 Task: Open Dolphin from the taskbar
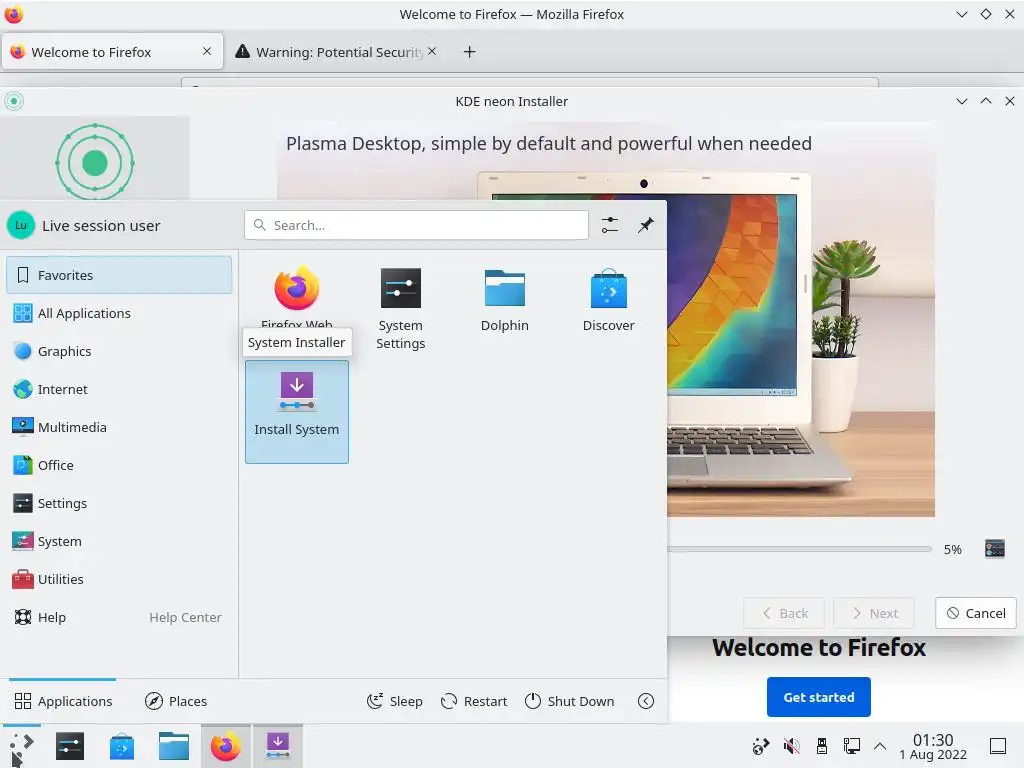(174, 746)
